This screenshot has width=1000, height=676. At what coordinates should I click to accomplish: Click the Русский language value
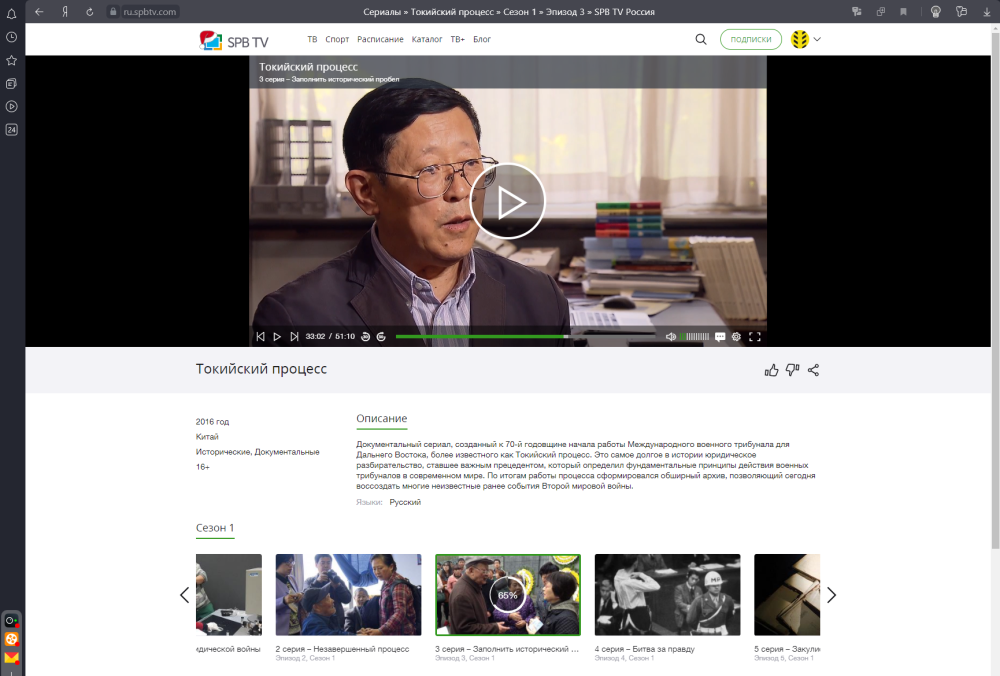click(x=405, y=503)
